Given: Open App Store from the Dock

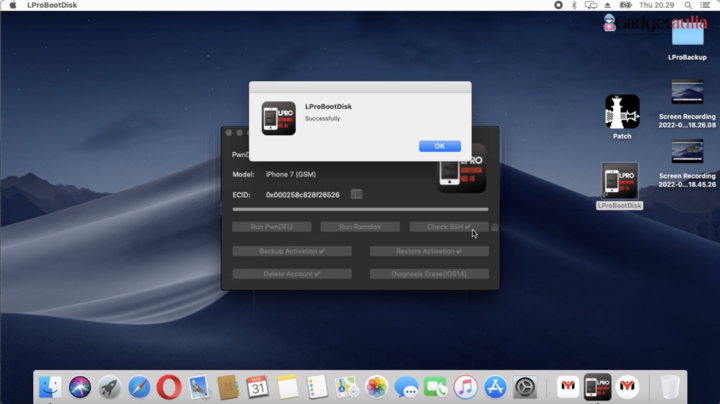Looking at the screenshot, I should point(495,387).
